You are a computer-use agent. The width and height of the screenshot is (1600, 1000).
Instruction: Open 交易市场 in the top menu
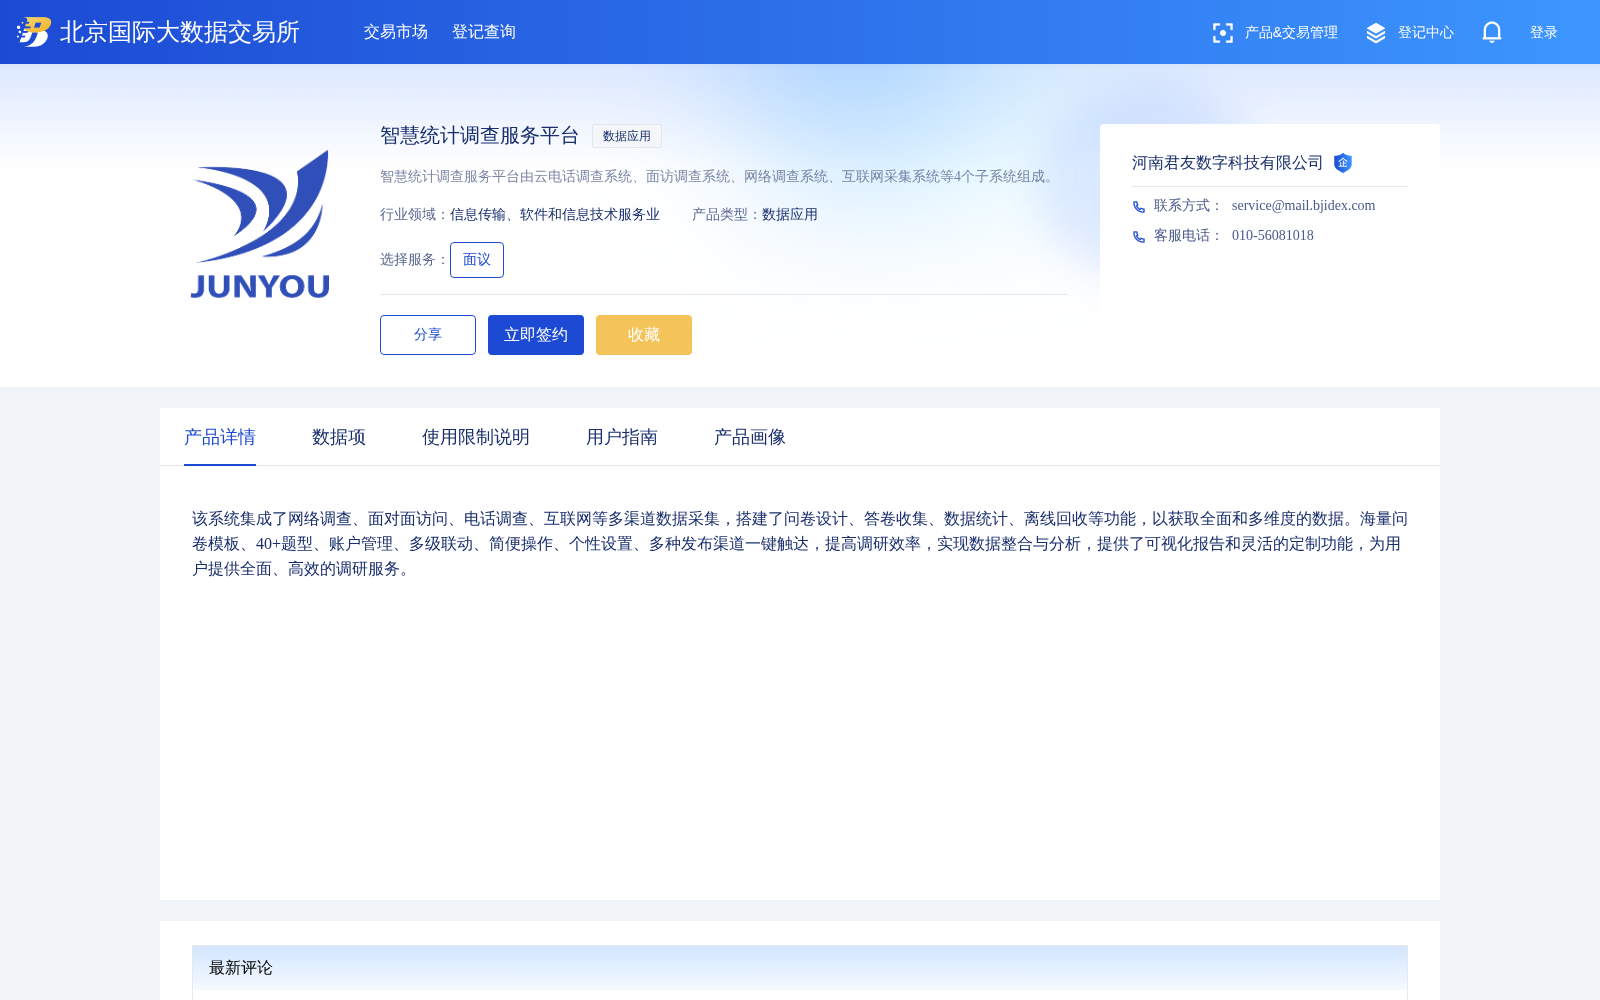(x=396, y=32)
